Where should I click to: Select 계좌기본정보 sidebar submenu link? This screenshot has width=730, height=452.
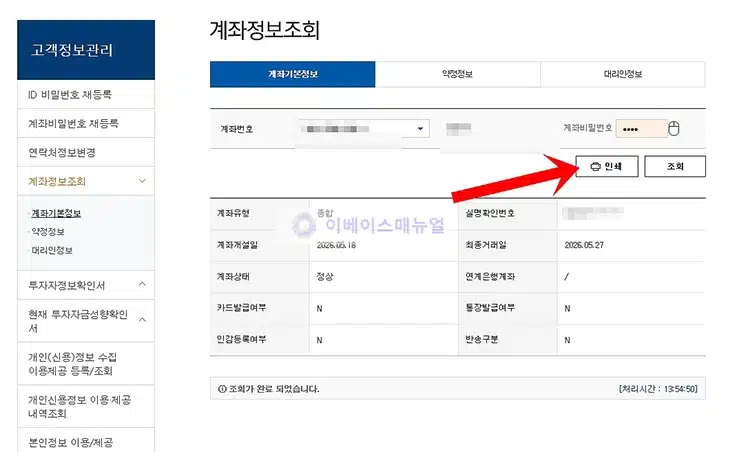(x=56, y=213)
